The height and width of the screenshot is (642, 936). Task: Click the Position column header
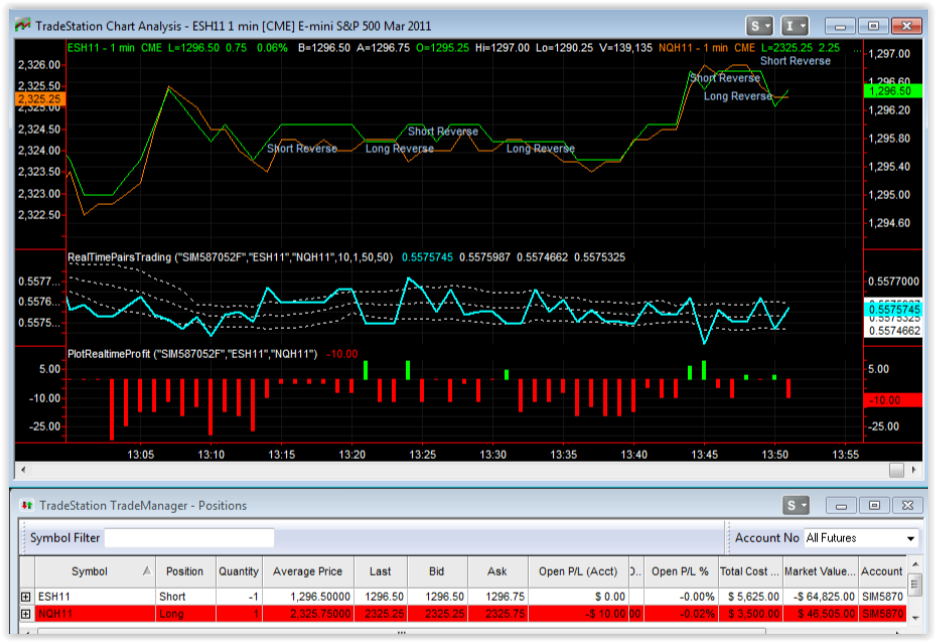[x=185, y=571]
